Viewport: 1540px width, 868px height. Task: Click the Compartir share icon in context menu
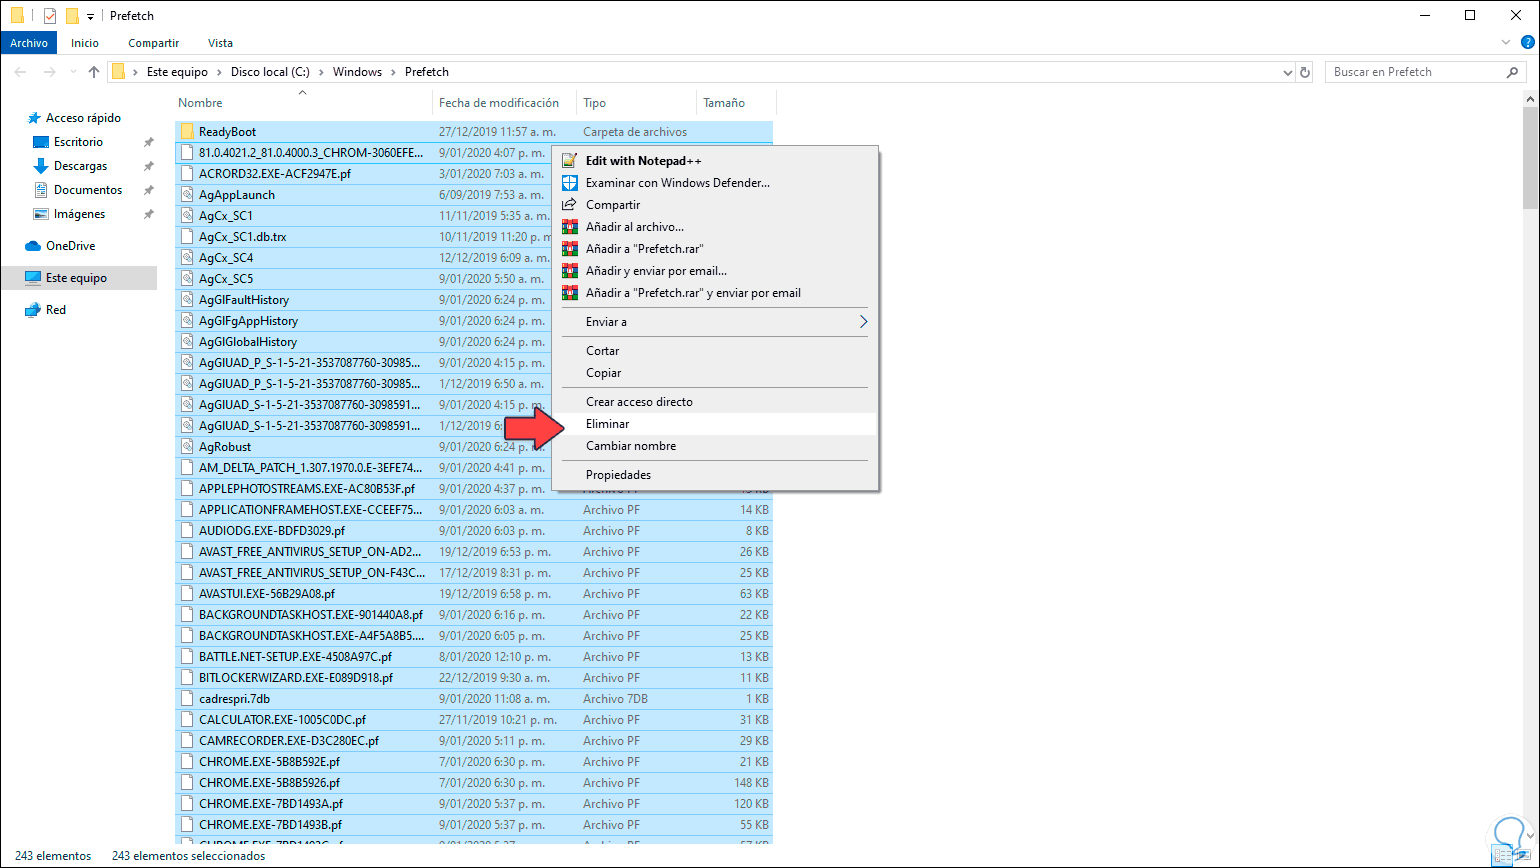pos(570,205)
